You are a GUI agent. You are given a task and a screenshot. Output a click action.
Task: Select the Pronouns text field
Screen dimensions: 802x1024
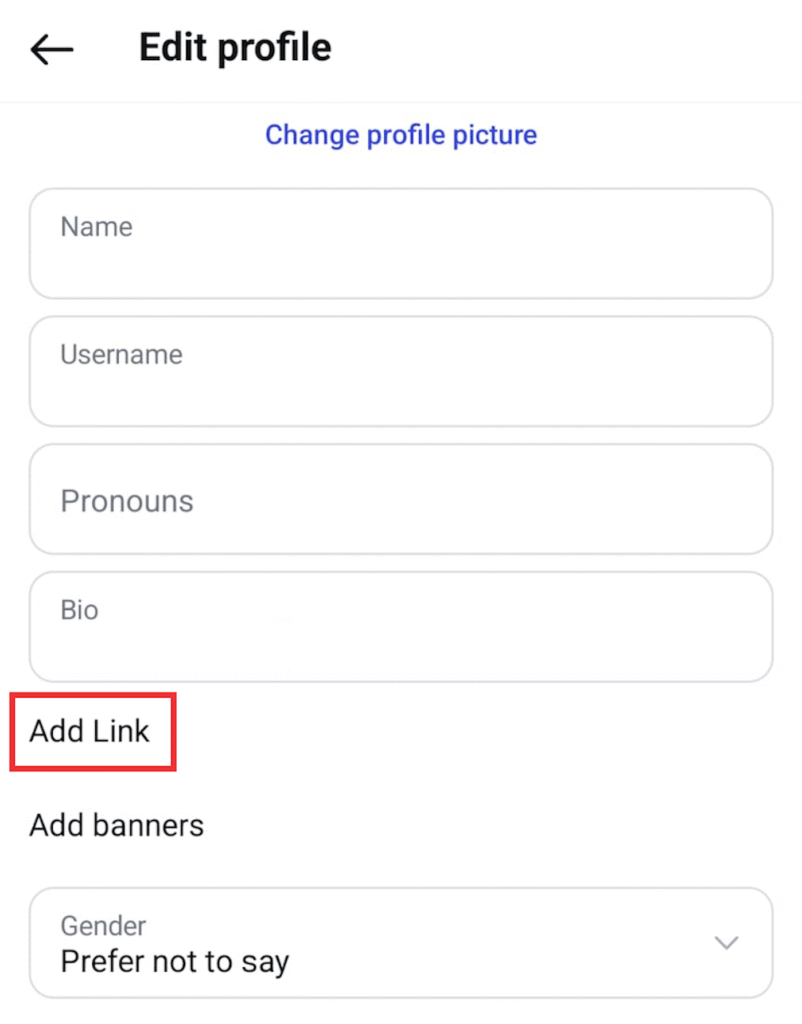pos(400,498)
